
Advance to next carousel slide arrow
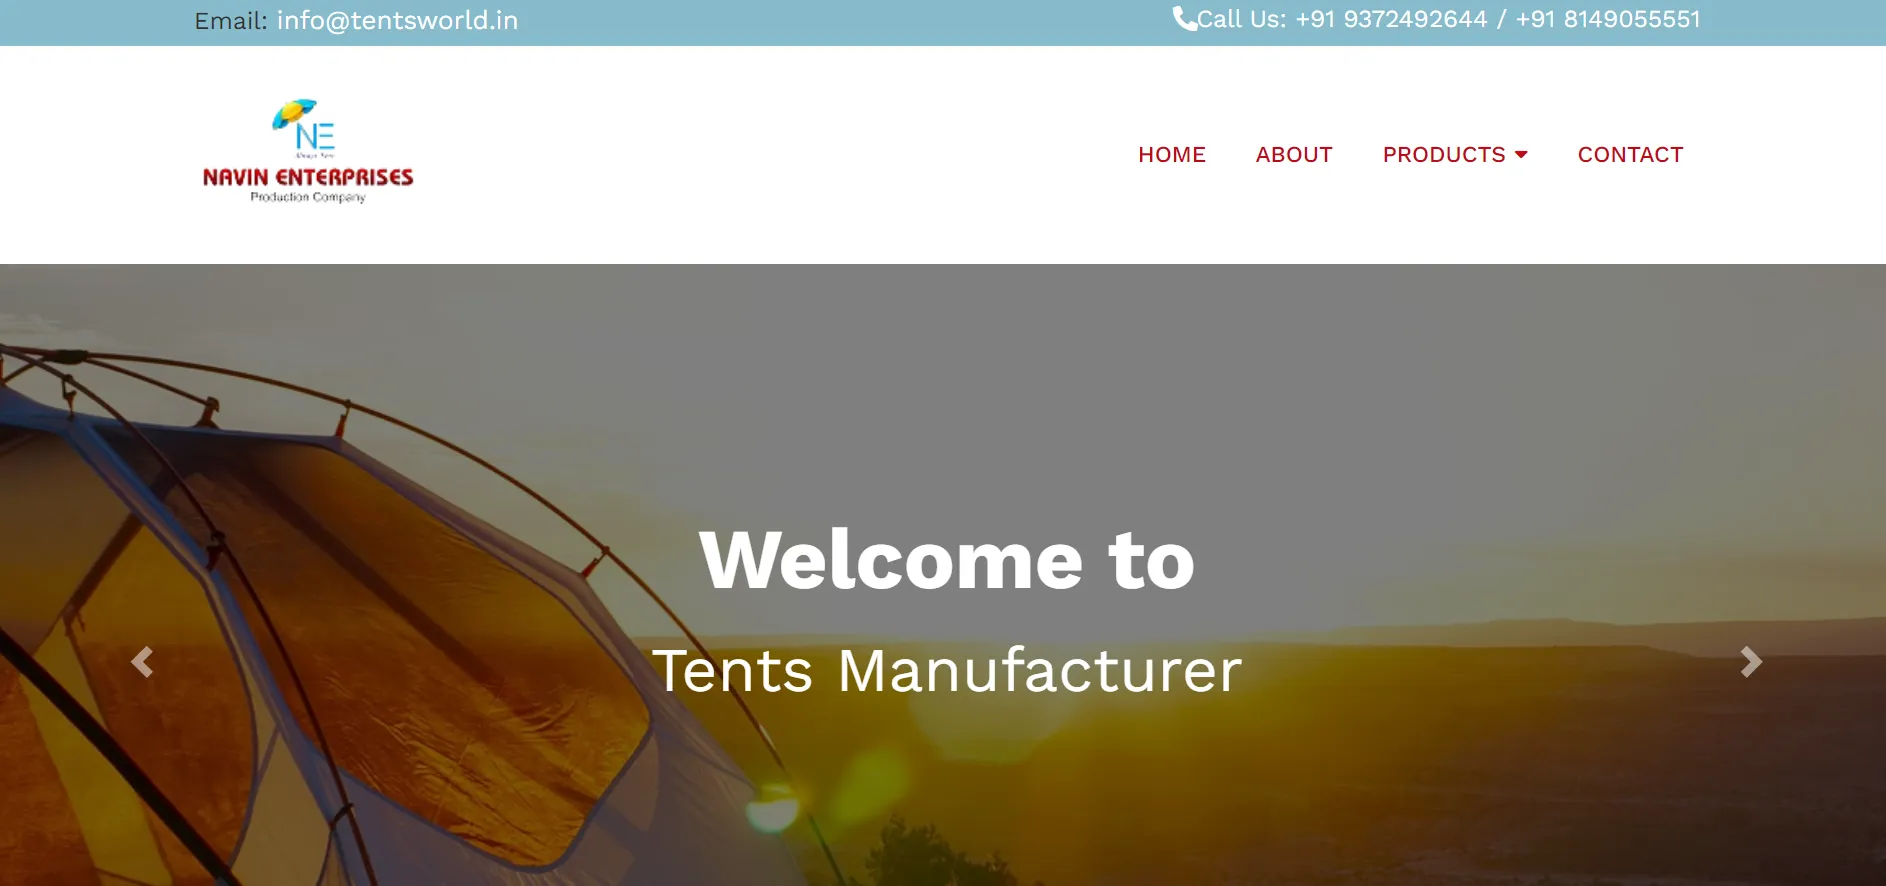[x=1751, y=662]
